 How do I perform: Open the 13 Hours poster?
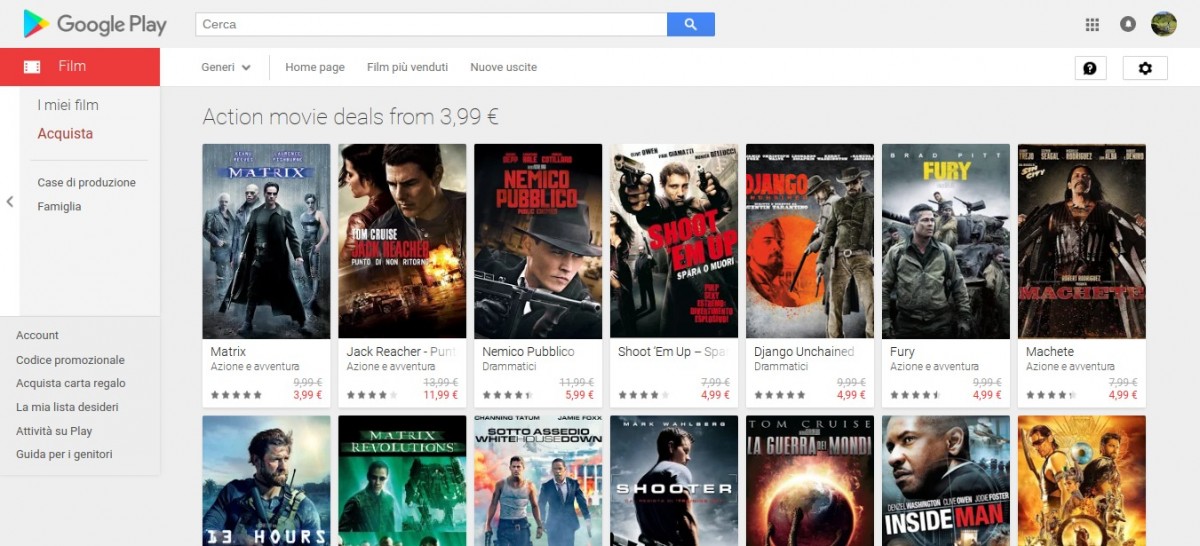coord(266,481)
